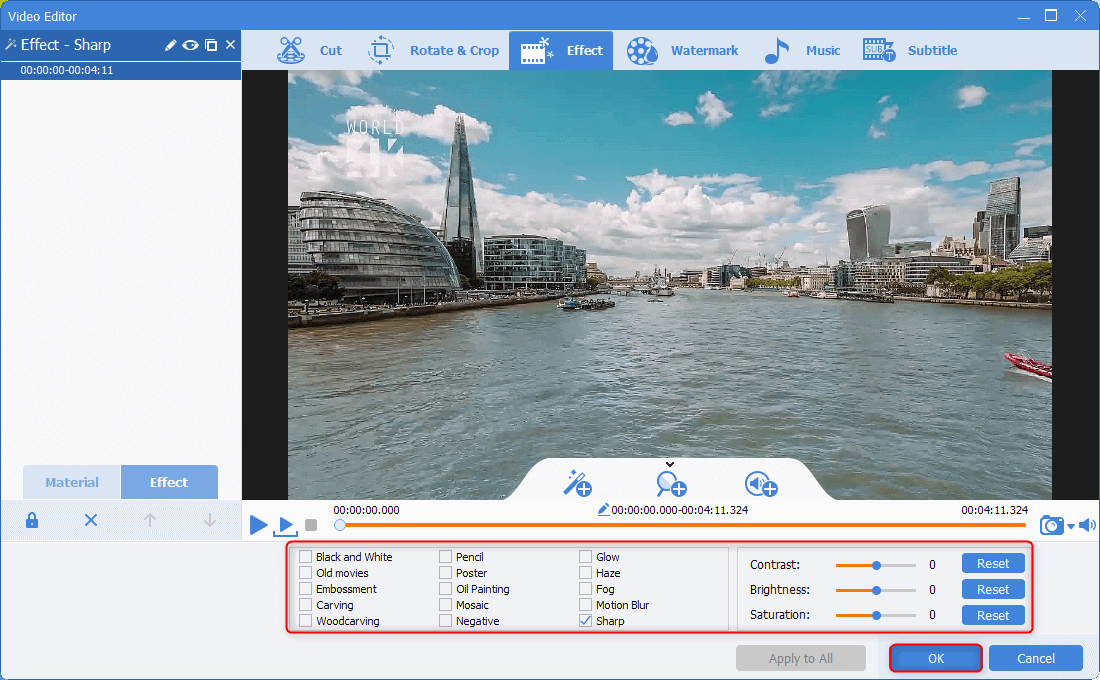Uncheck the Sharp effect
Image resolution: width=1100 pixels, height=680 pixels.
click(x=586, y=621)
